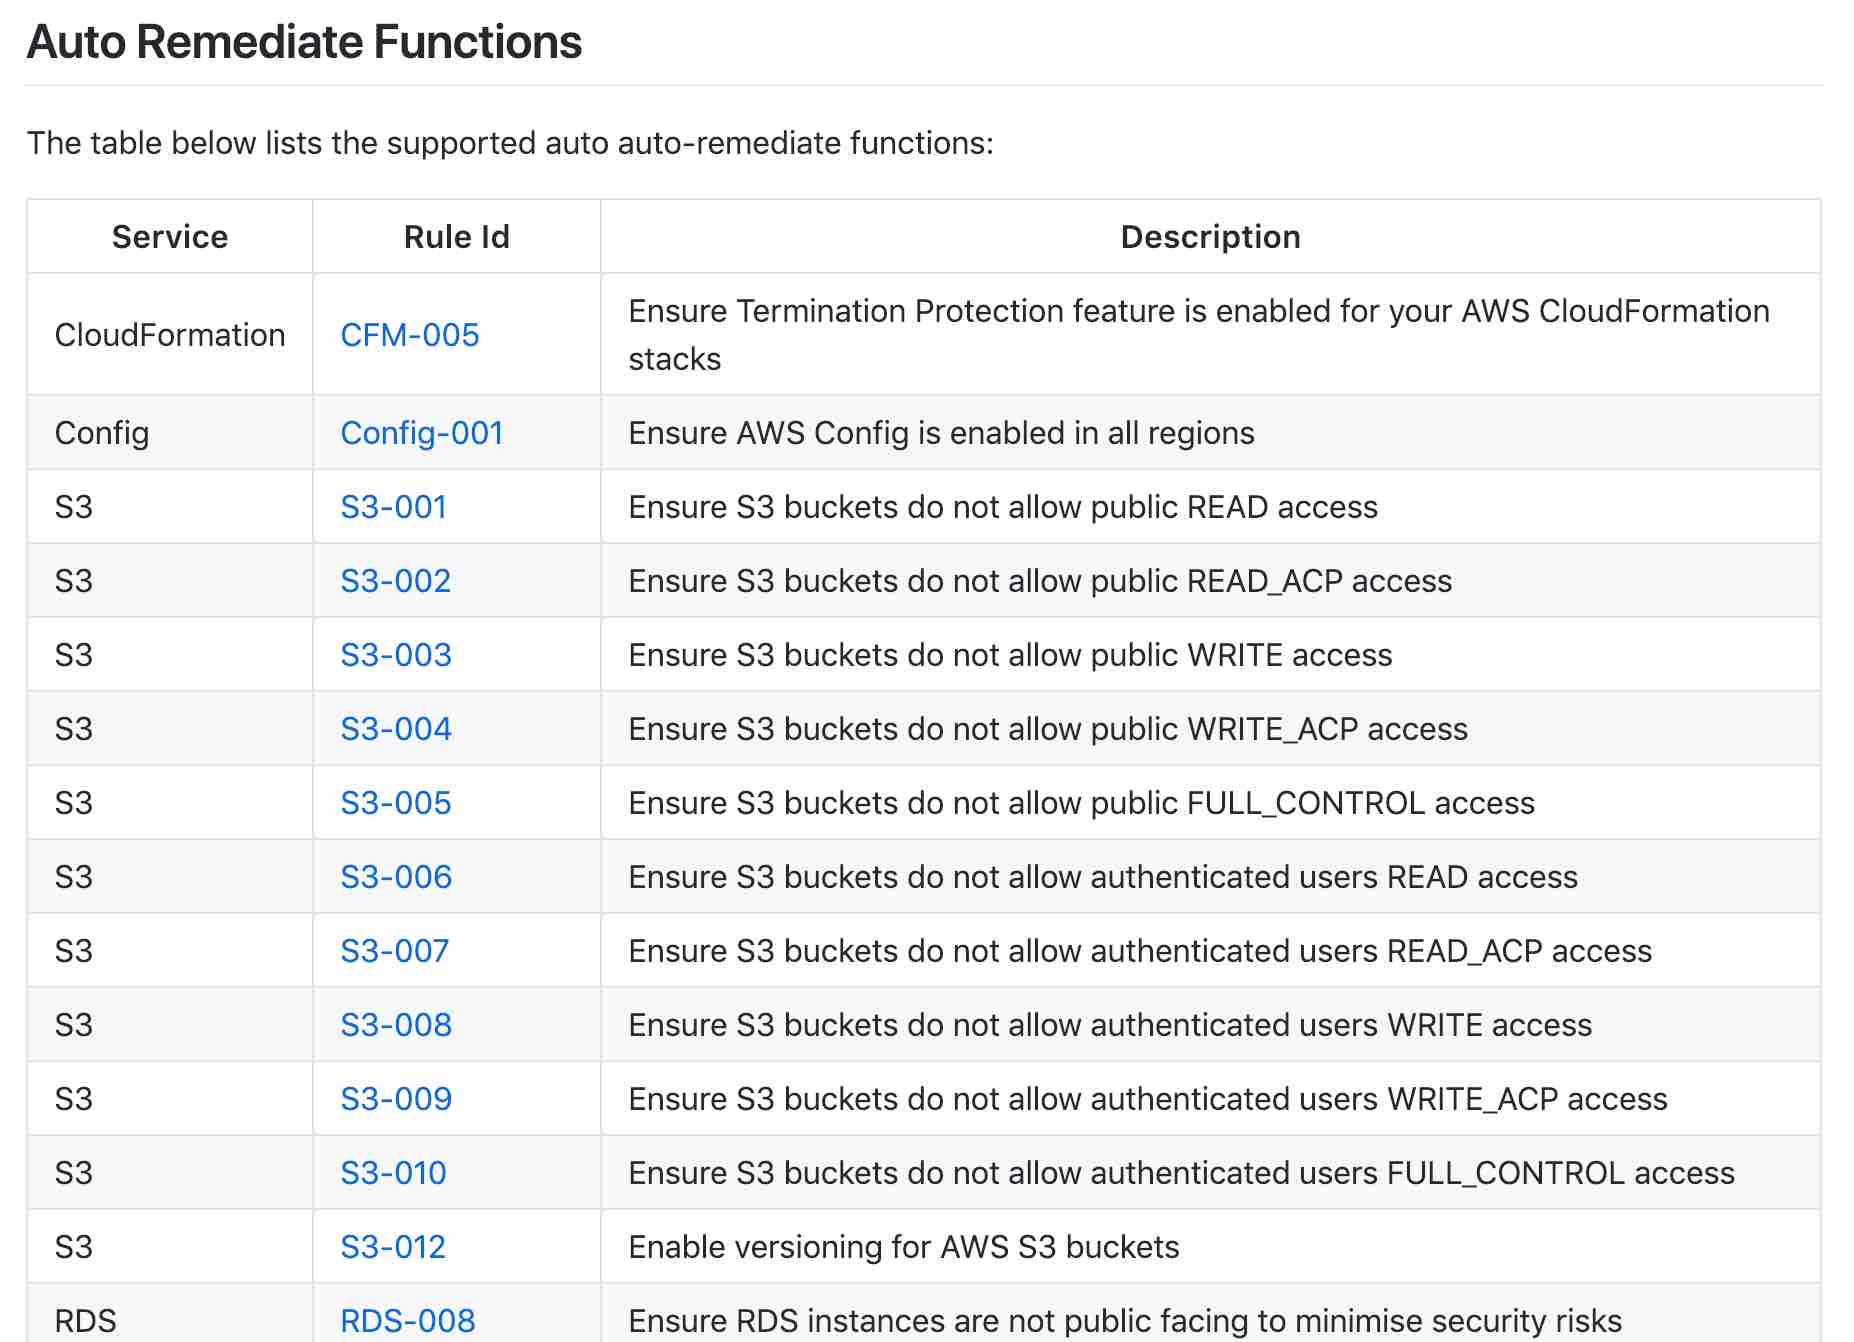This screenshot has width=1854, height=1342.
Task: Click 'Enable versioning for AWS S3 buckets'
Action: (x=904, y=1247)
